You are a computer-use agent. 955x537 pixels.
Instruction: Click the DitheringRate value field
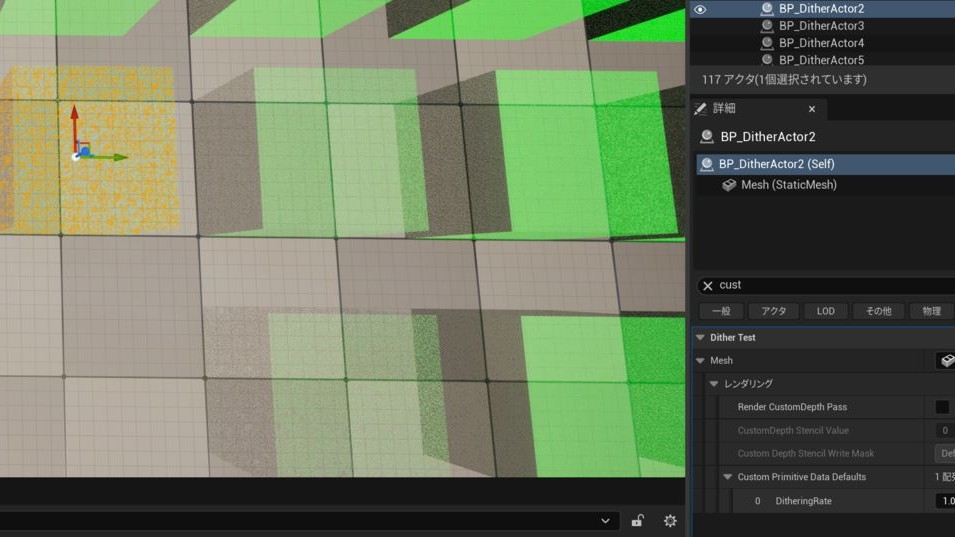(x=945, y=501)
